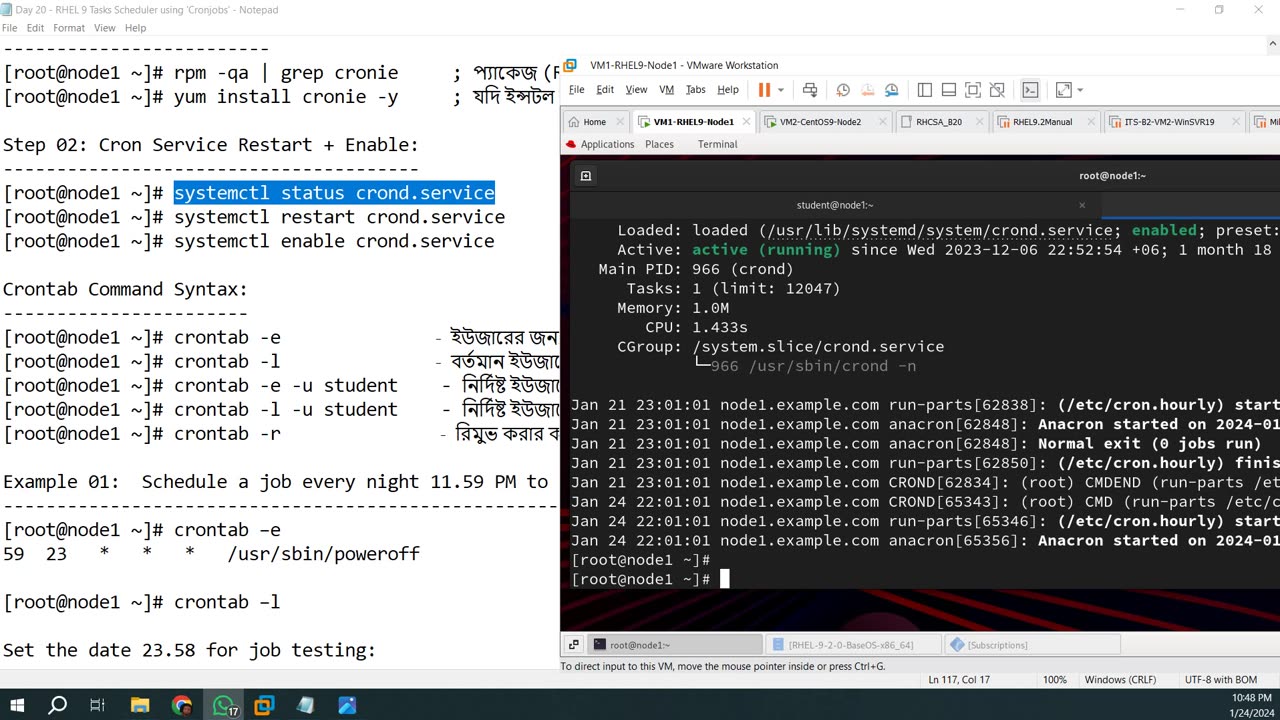This screenshot has height=720, width=1280.
Task: Close the RHEL9.2Manual tab
Action: click(1093, 122)
